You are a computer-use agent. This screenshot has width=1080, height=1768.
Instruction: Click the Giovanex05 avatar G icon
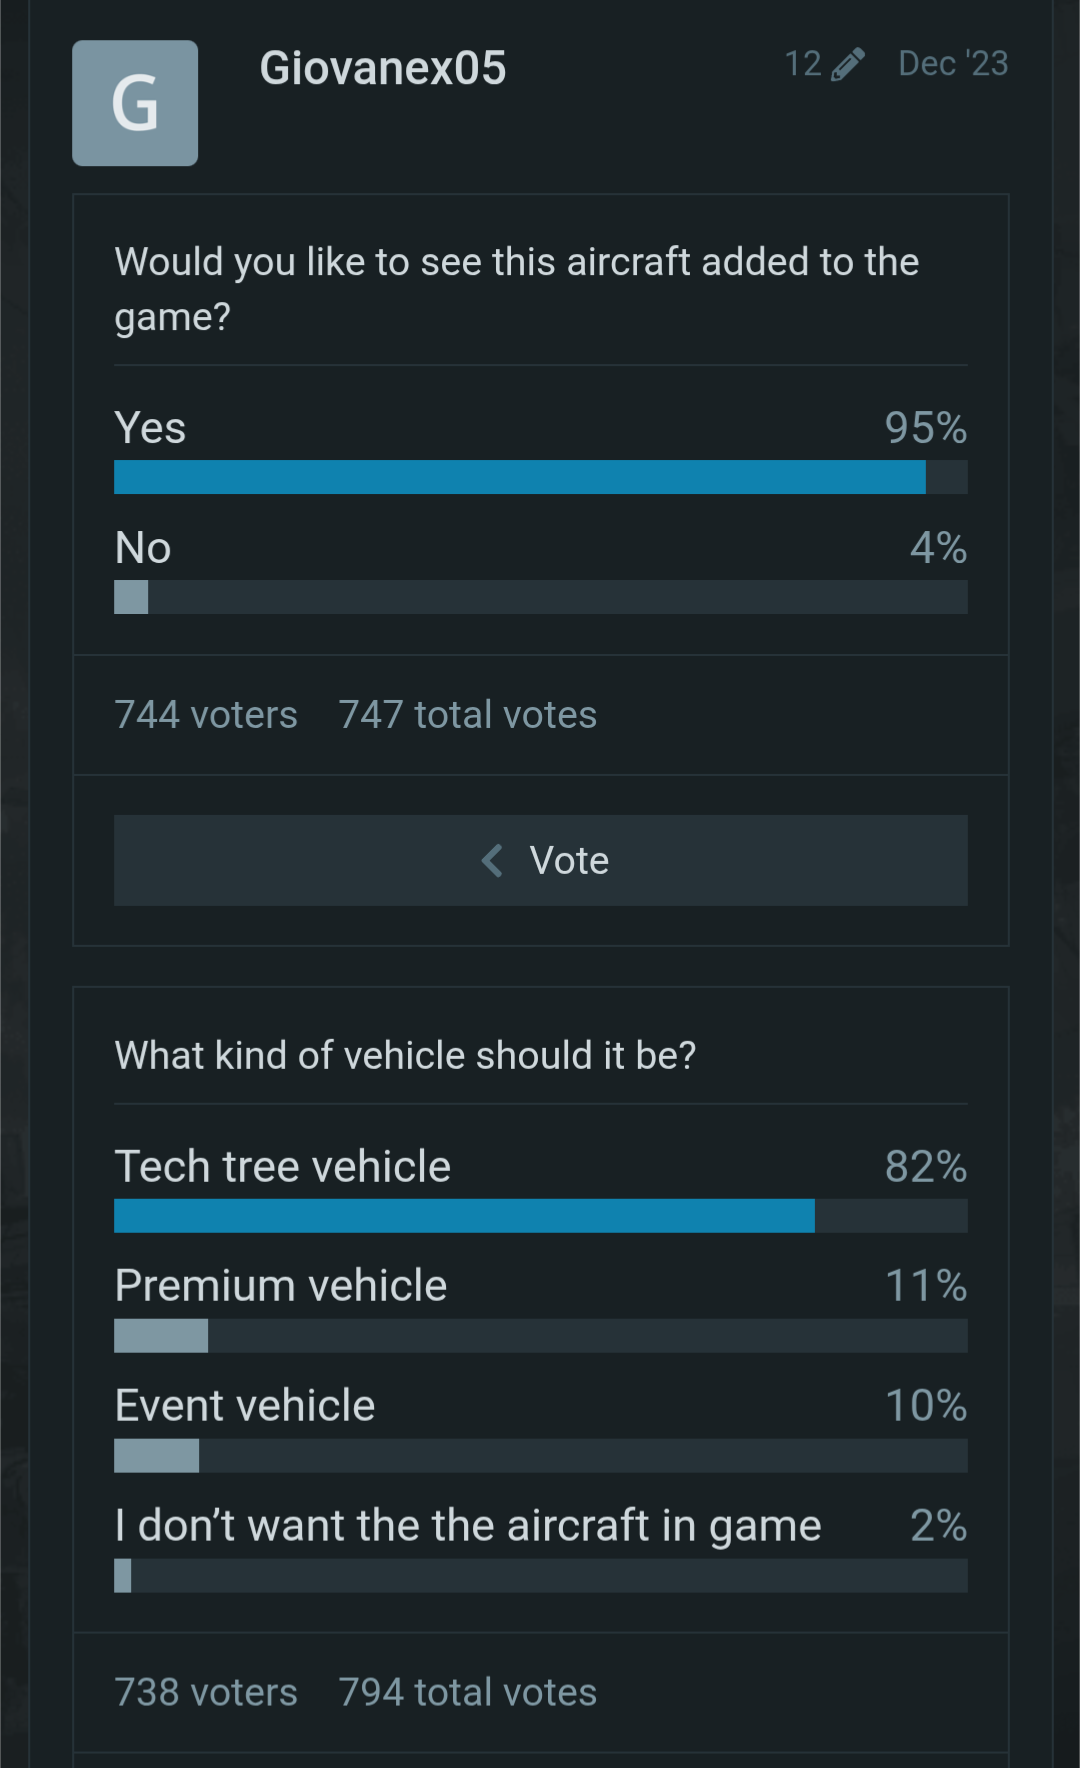pos(135,103)
